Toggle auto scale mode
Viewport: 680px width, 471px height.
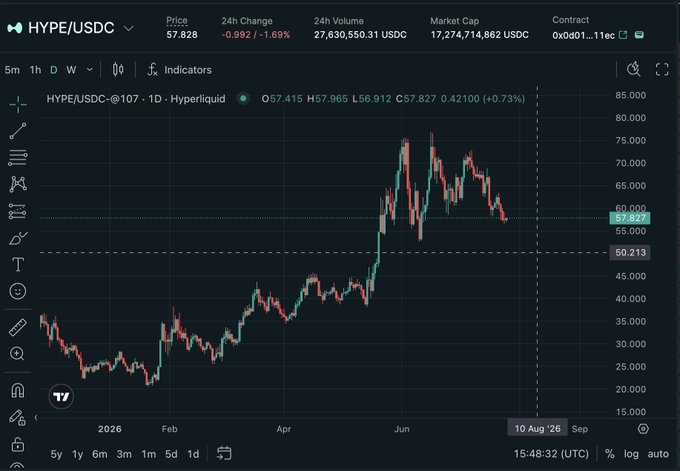pos(658,454)
